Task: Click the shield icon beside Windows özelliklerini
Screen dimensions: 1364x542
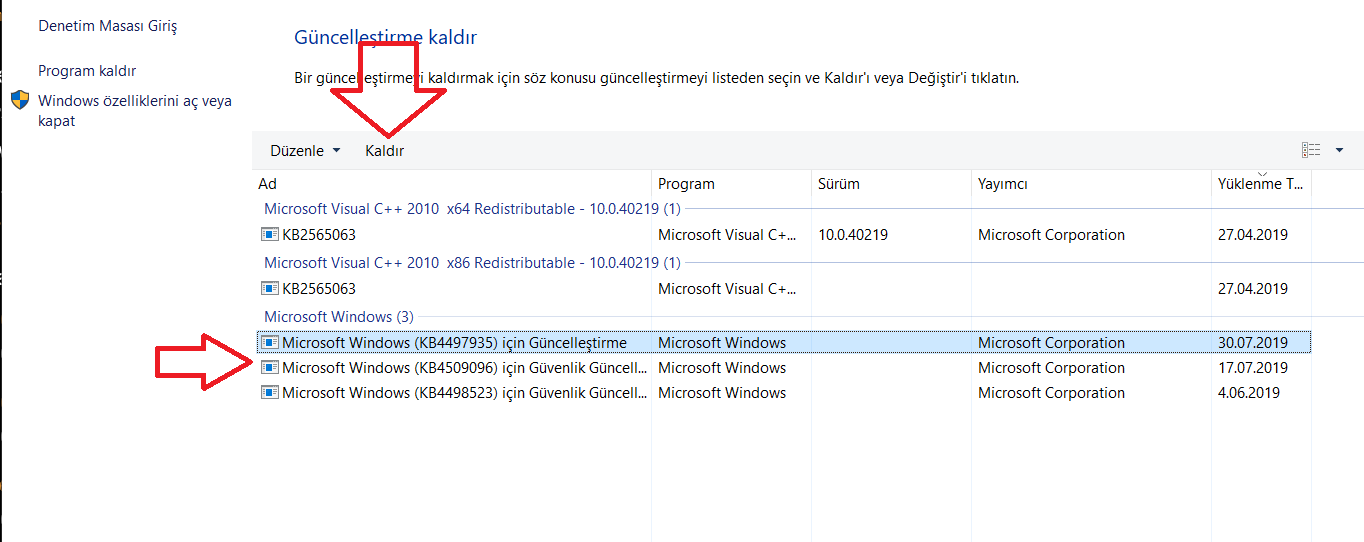Action: click(20, 101)
